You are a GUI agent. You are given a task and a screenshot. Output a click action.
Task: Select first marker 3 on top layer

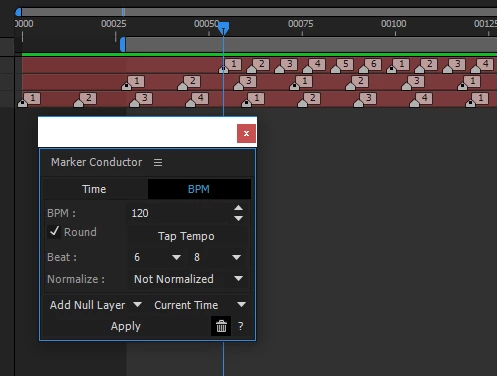pyautogui.click(x=285, y=65)
